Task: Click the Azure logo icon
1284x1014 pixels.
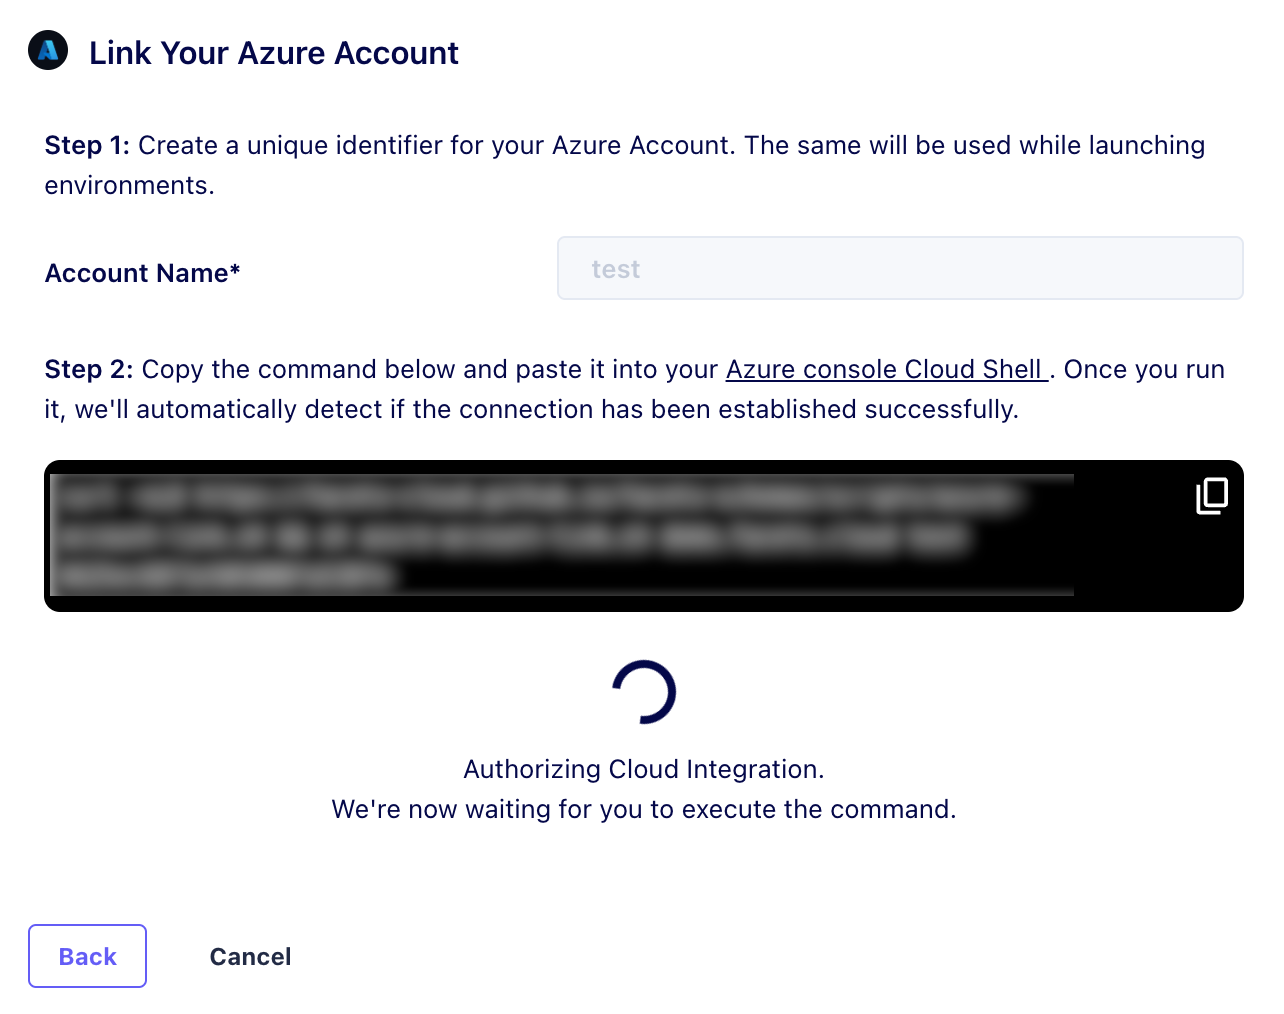Action: pyautogui.click(x=48, y=50)
